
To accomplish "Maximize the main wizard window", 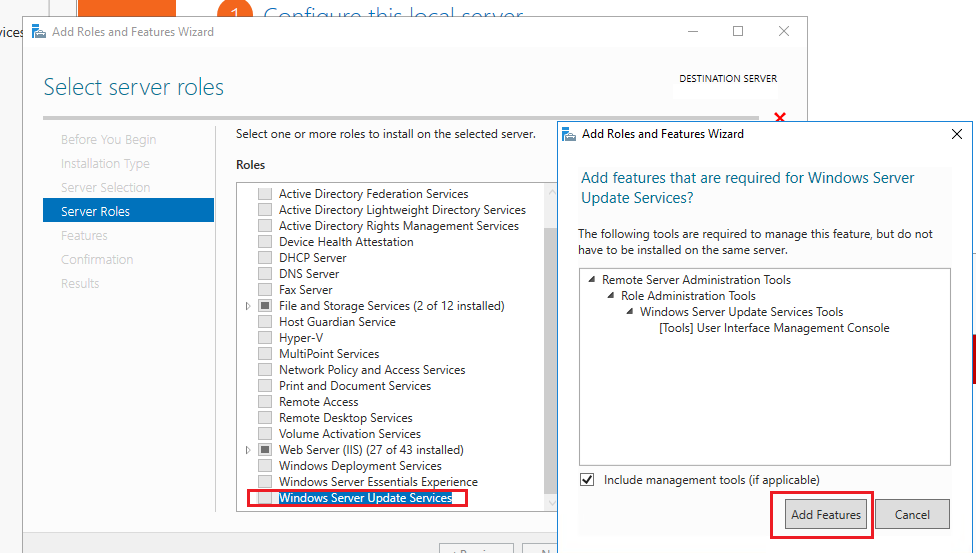I will tap(738, 31).
